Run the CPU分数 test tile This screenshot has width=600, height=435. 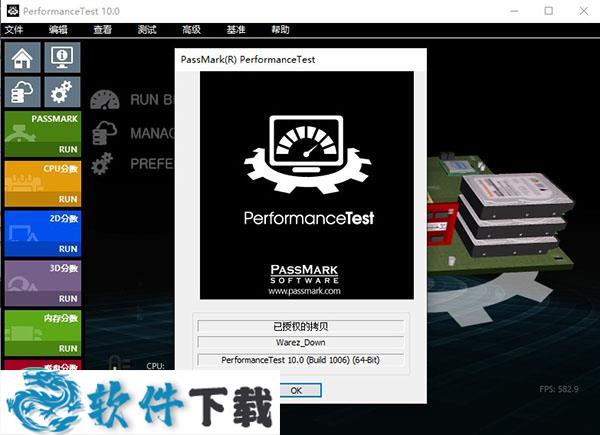(x=43, y=184)
